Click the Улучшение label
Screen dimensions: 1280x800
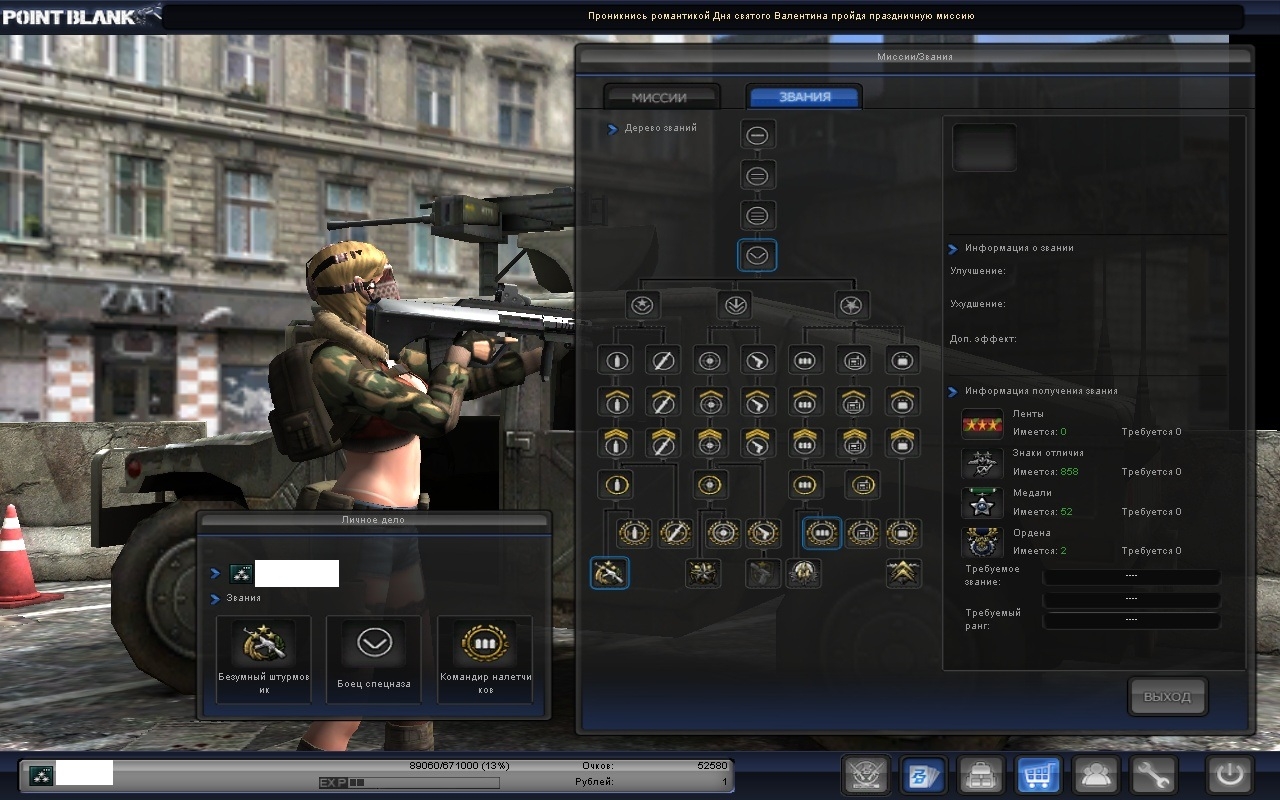978,271
